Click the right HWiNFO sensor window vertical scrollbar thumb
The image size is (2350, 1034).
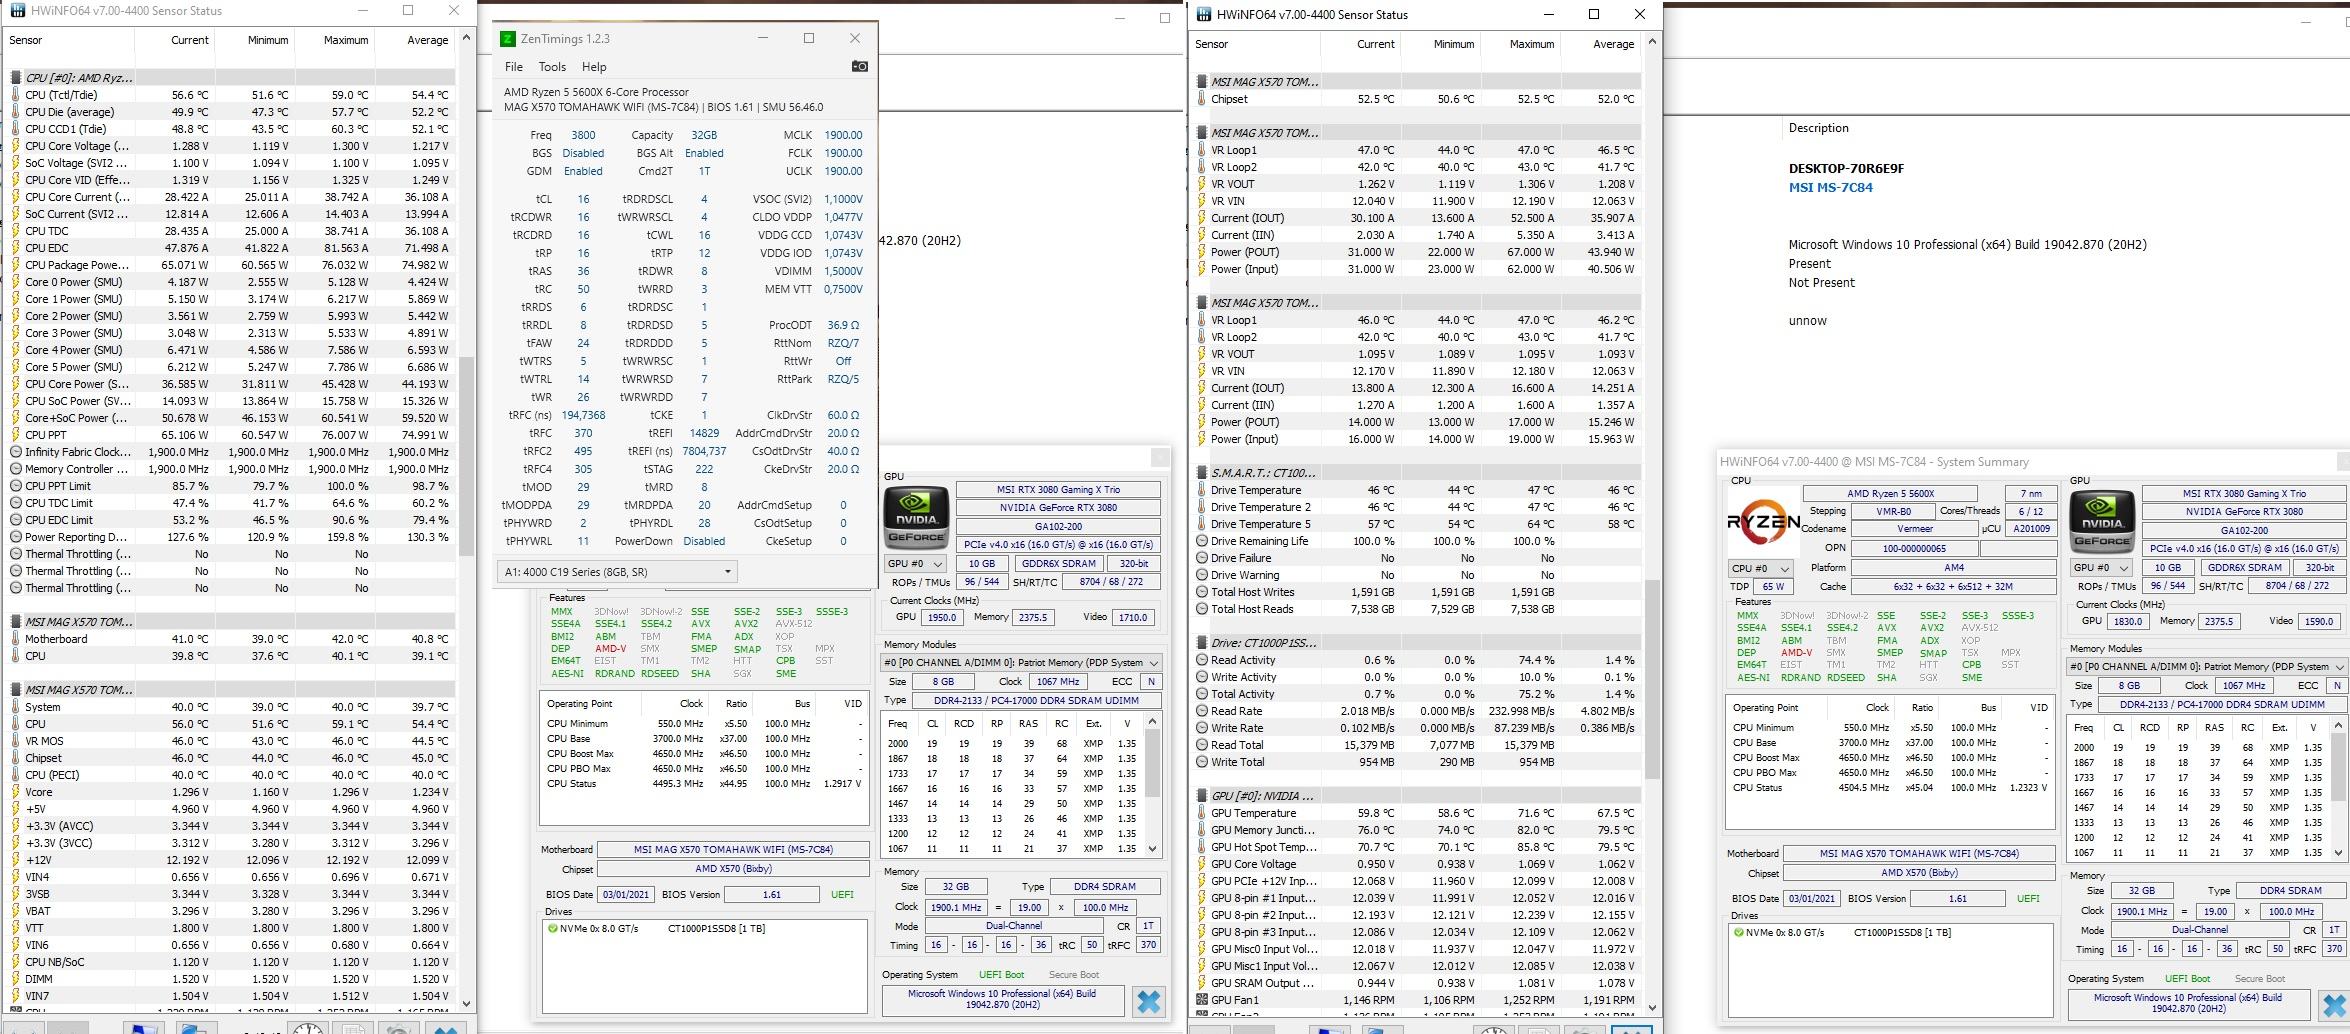point(1651,679)
